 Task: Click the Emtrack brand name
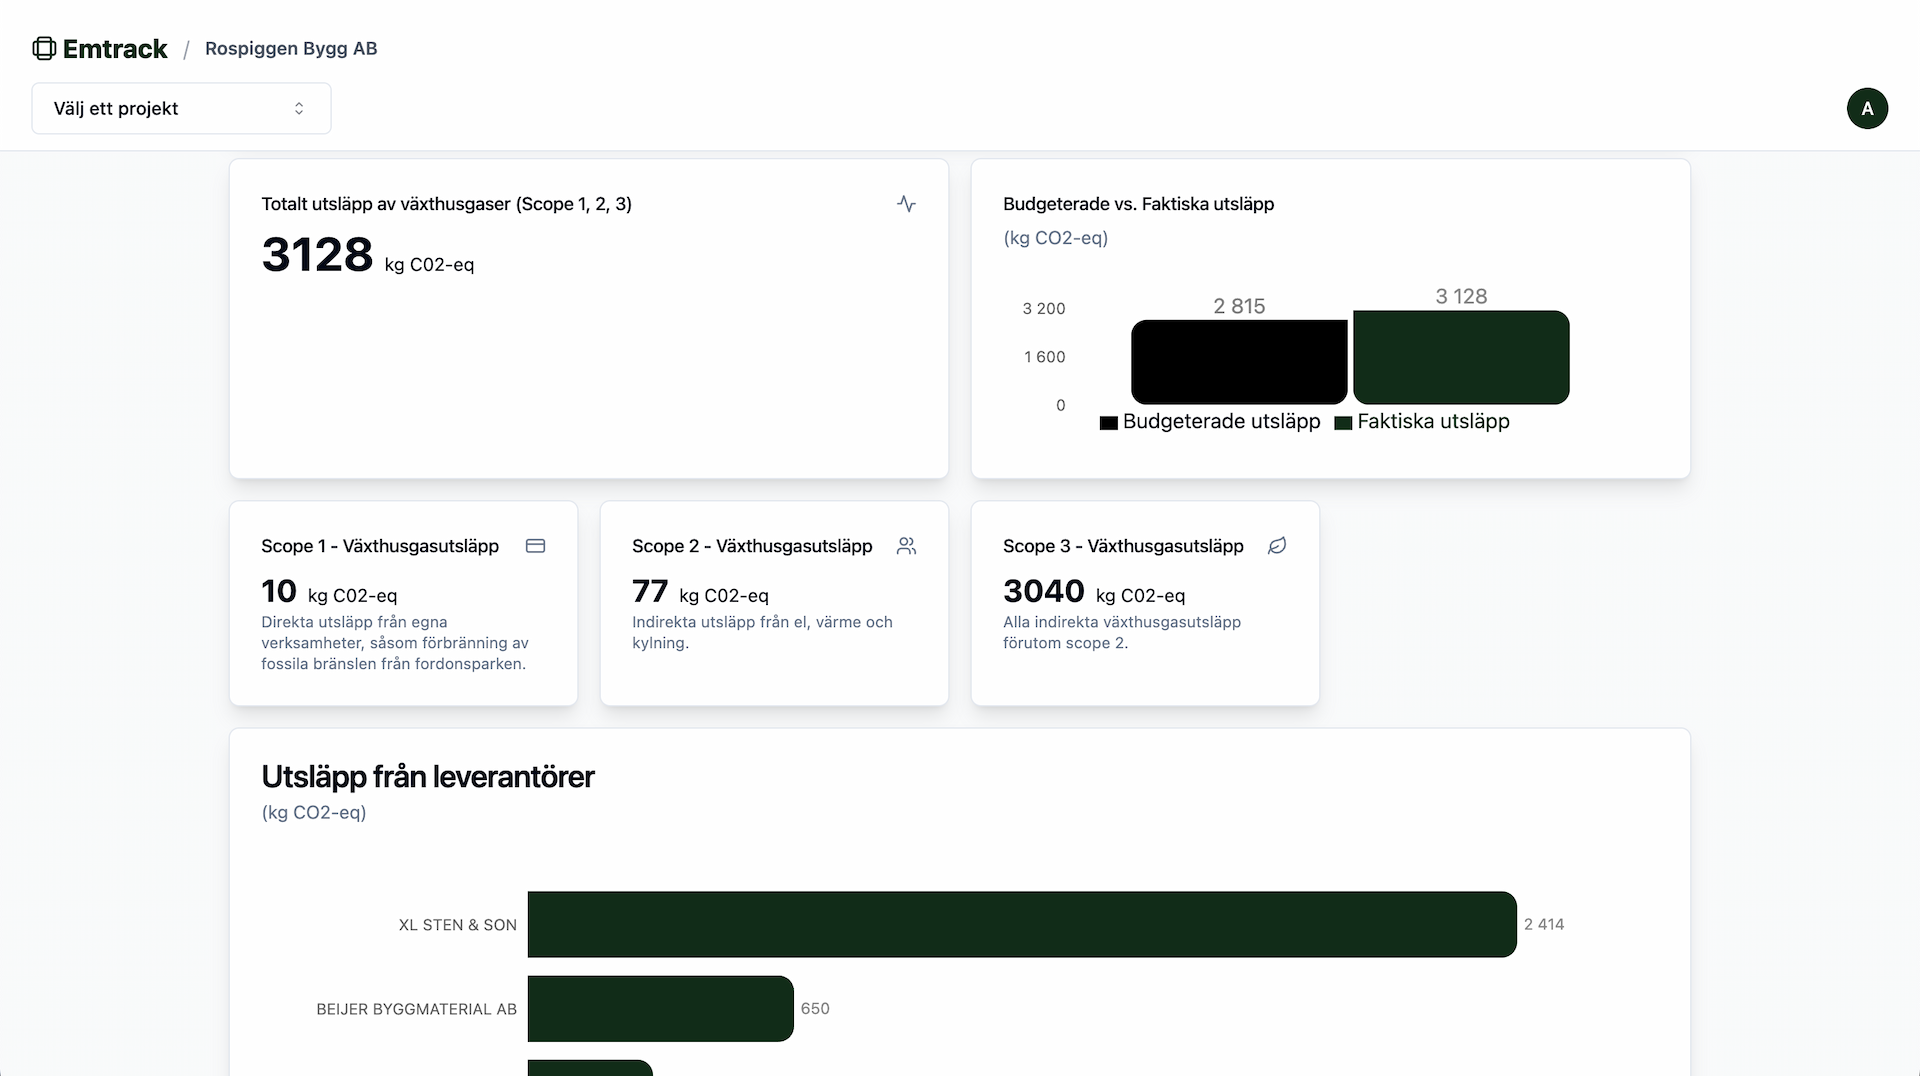(x=115, y=48)
